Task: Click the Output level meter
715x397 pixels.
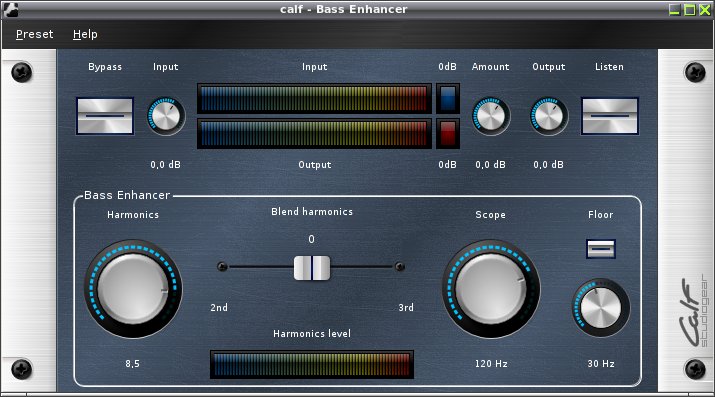Action: pos(314,134)
